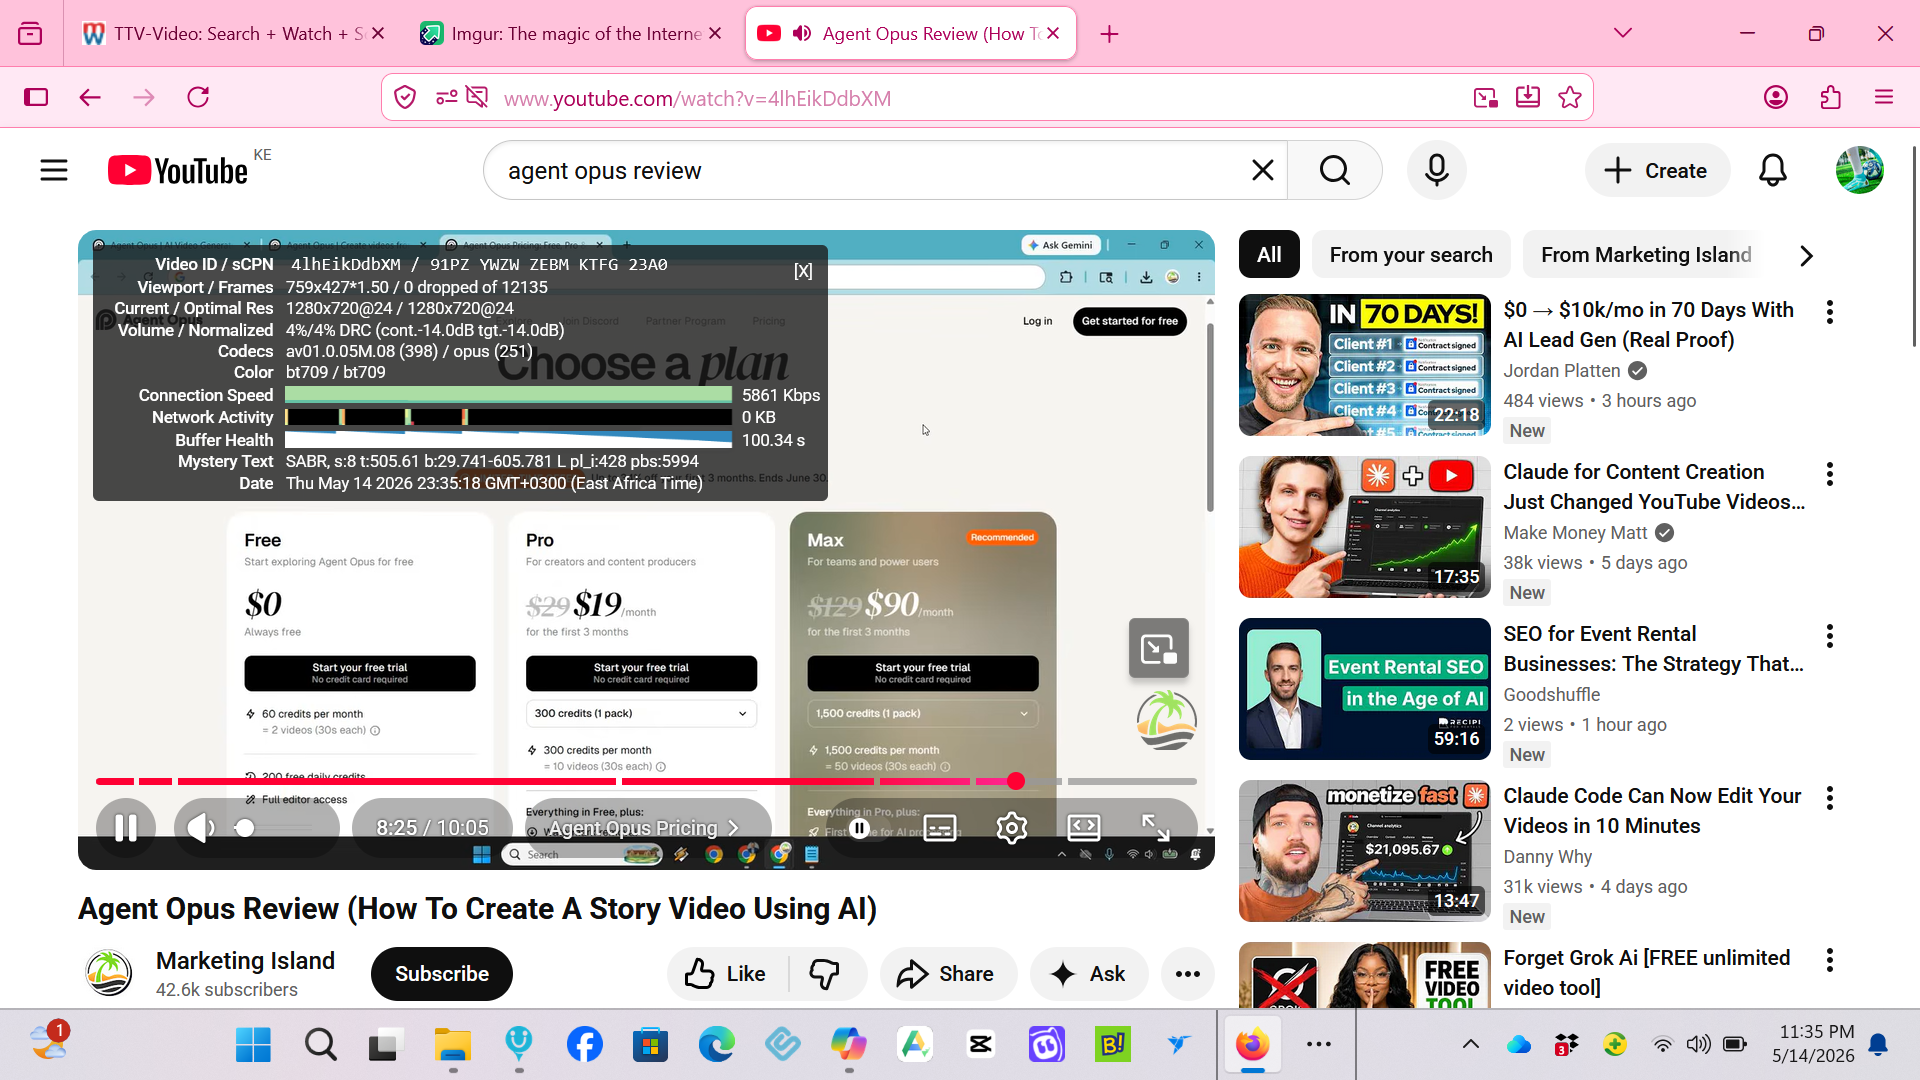This screenshot has height=1080, width=1920.
Task: Show more filter chips with the right chevron
Action: [1806, 255]
